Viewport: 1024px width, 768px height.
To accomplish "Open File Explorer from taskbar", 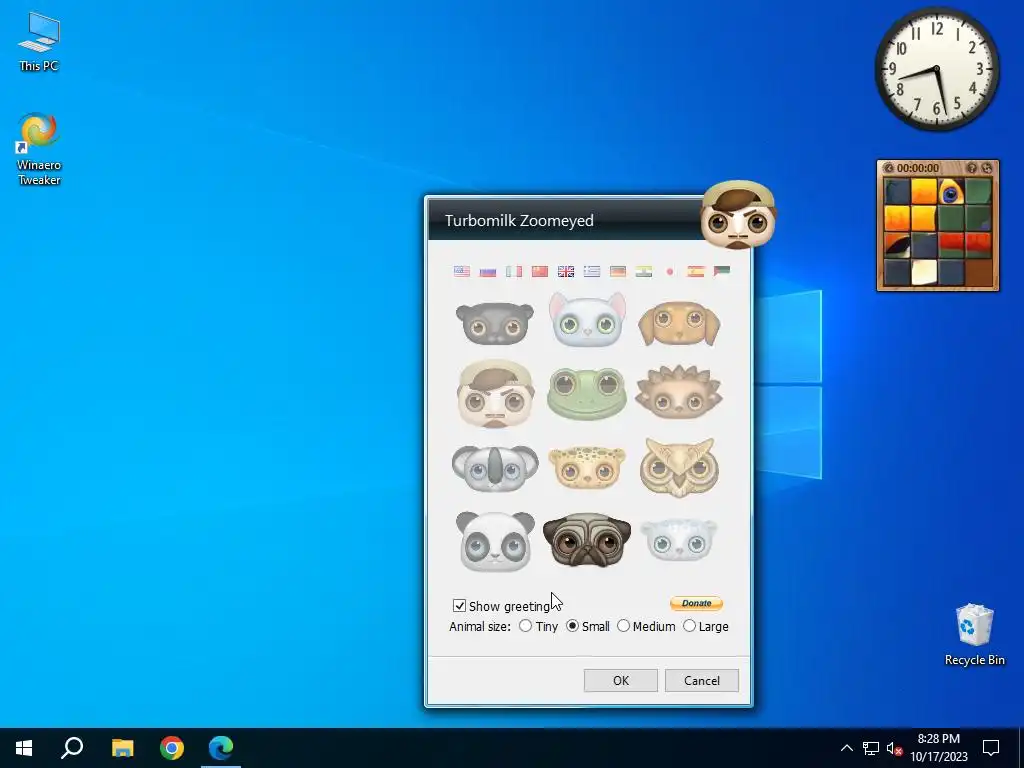I will [x=122, y=748].
